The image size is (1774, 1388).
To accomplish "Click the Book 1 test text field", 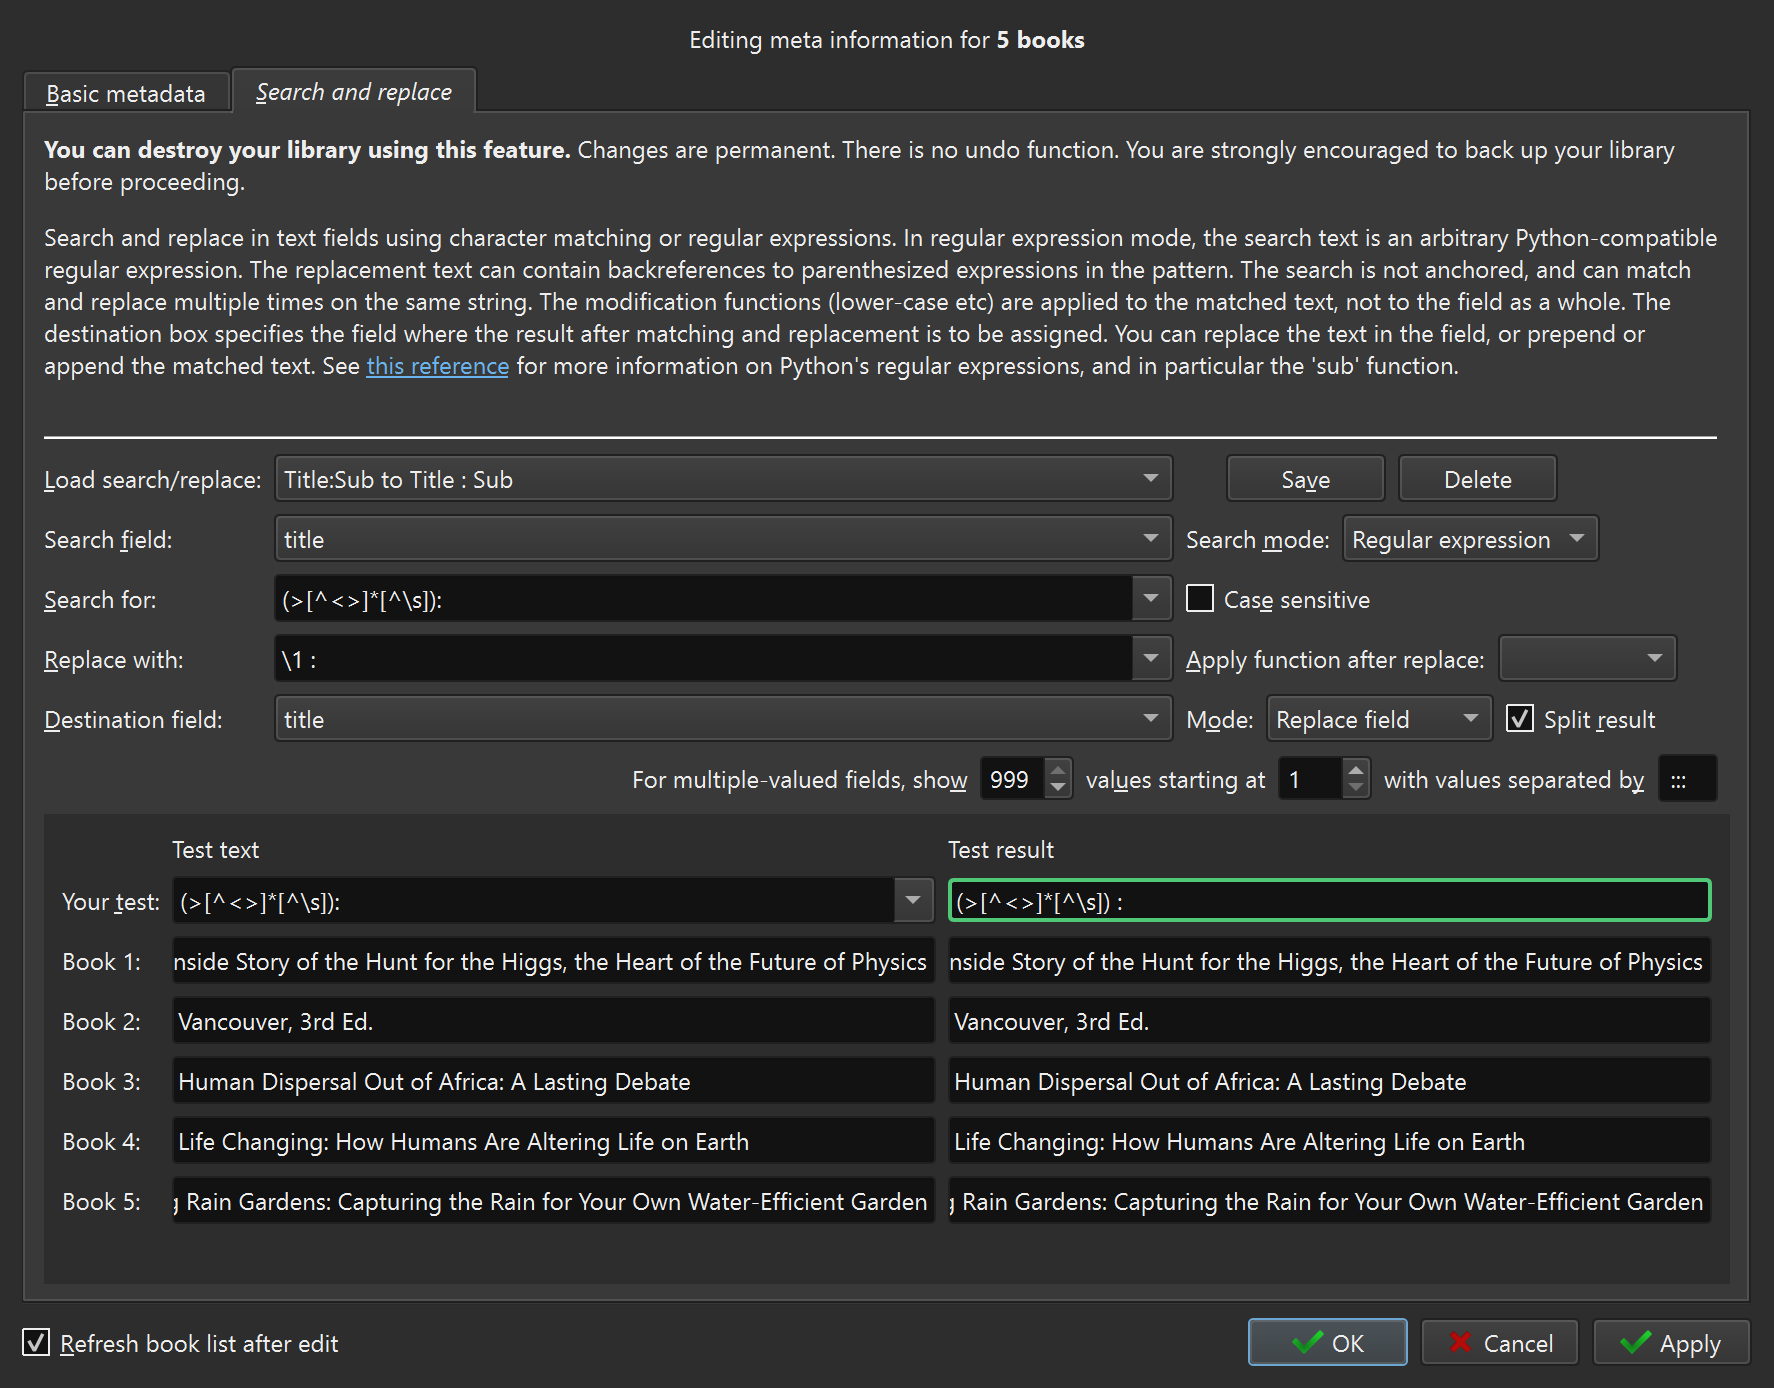I will tap(553, 961).
